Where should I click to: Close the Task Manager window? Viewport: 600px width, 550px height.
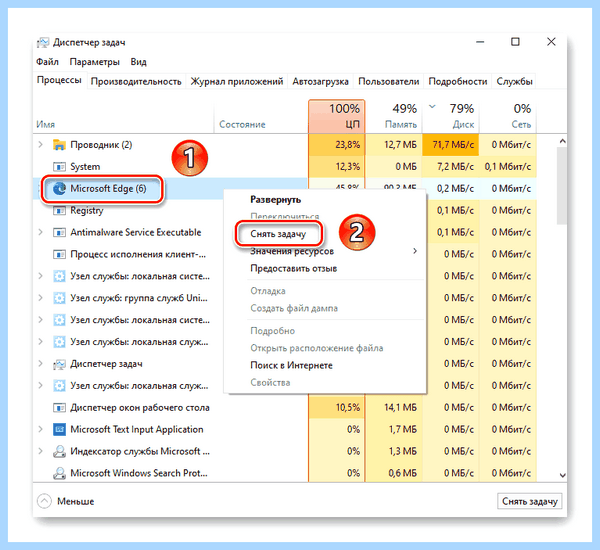[x=551, y=42]
